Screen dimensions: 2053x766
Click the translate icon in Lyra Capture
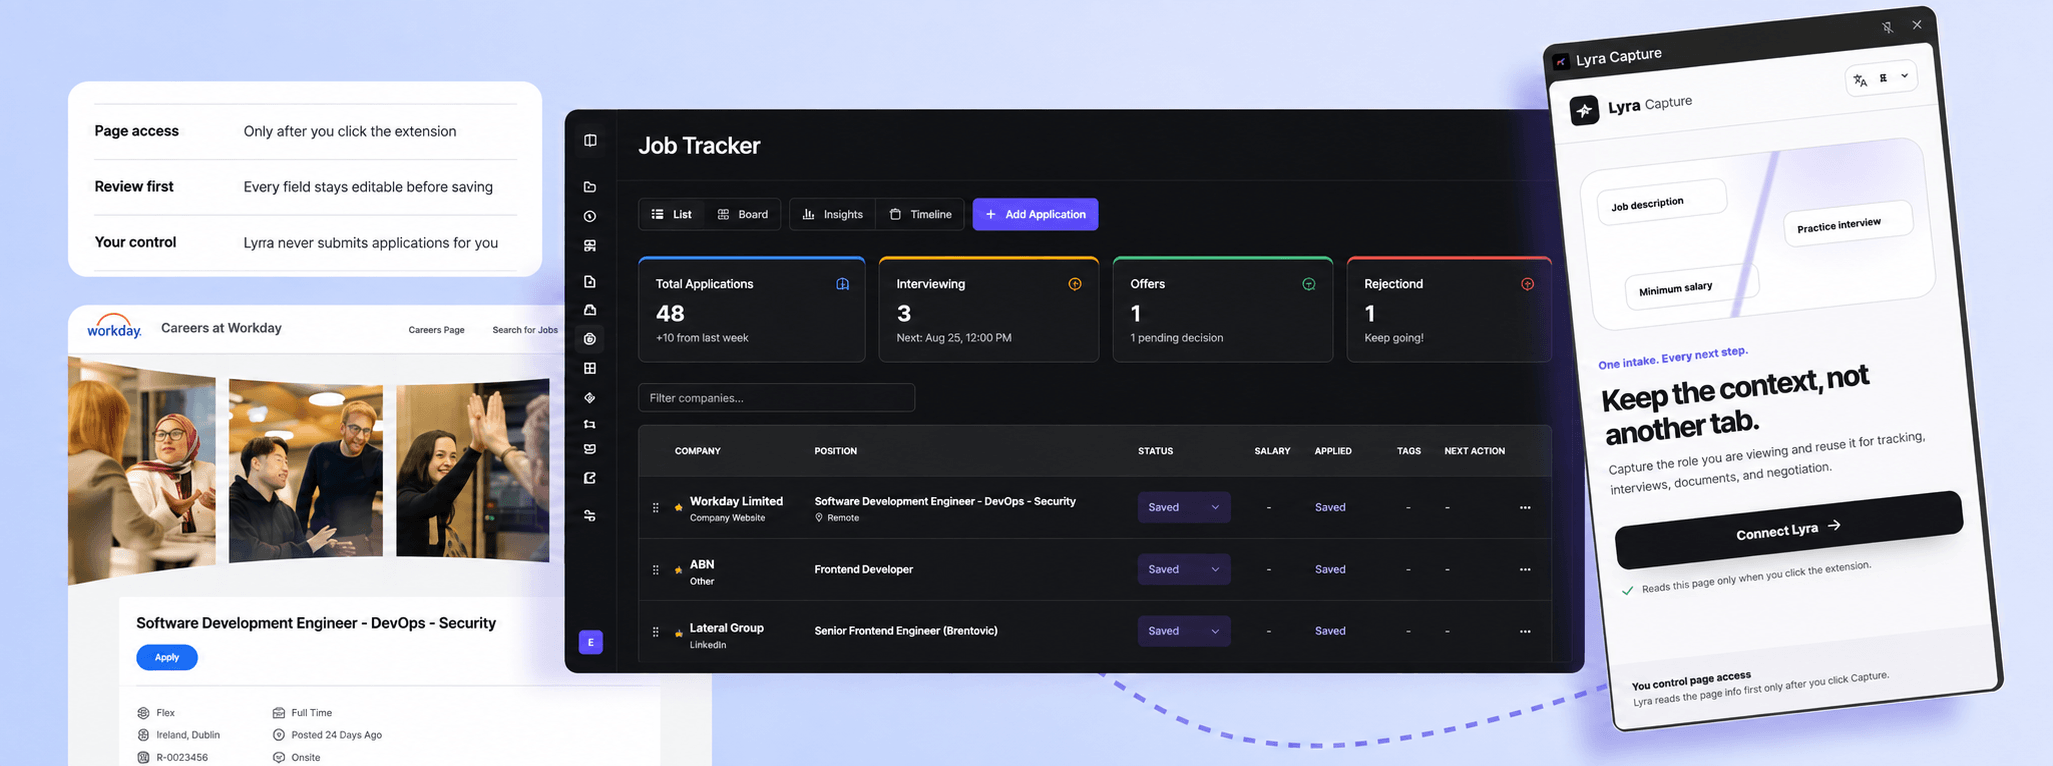pos(1860,81)
